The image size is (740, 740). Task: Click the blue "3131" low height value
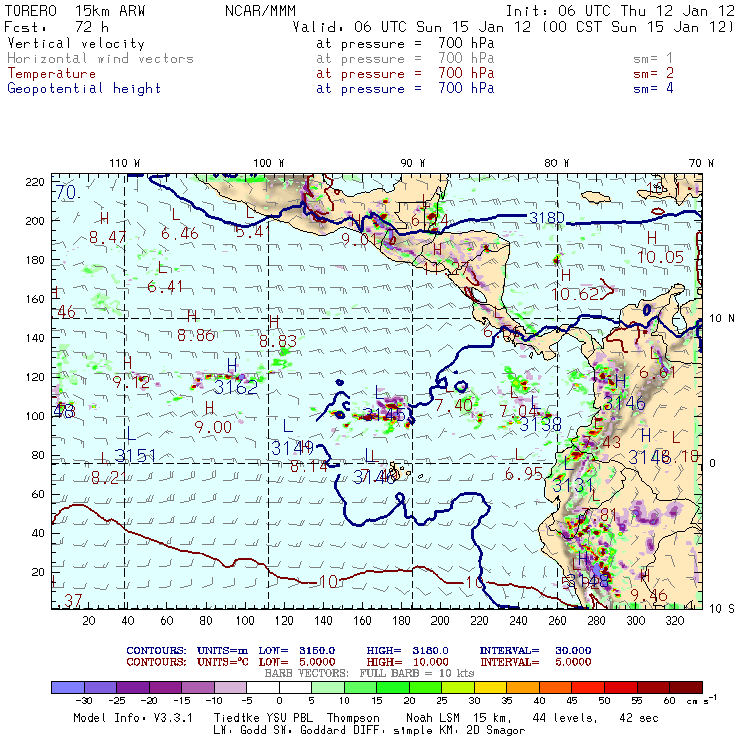coord(572,485)
